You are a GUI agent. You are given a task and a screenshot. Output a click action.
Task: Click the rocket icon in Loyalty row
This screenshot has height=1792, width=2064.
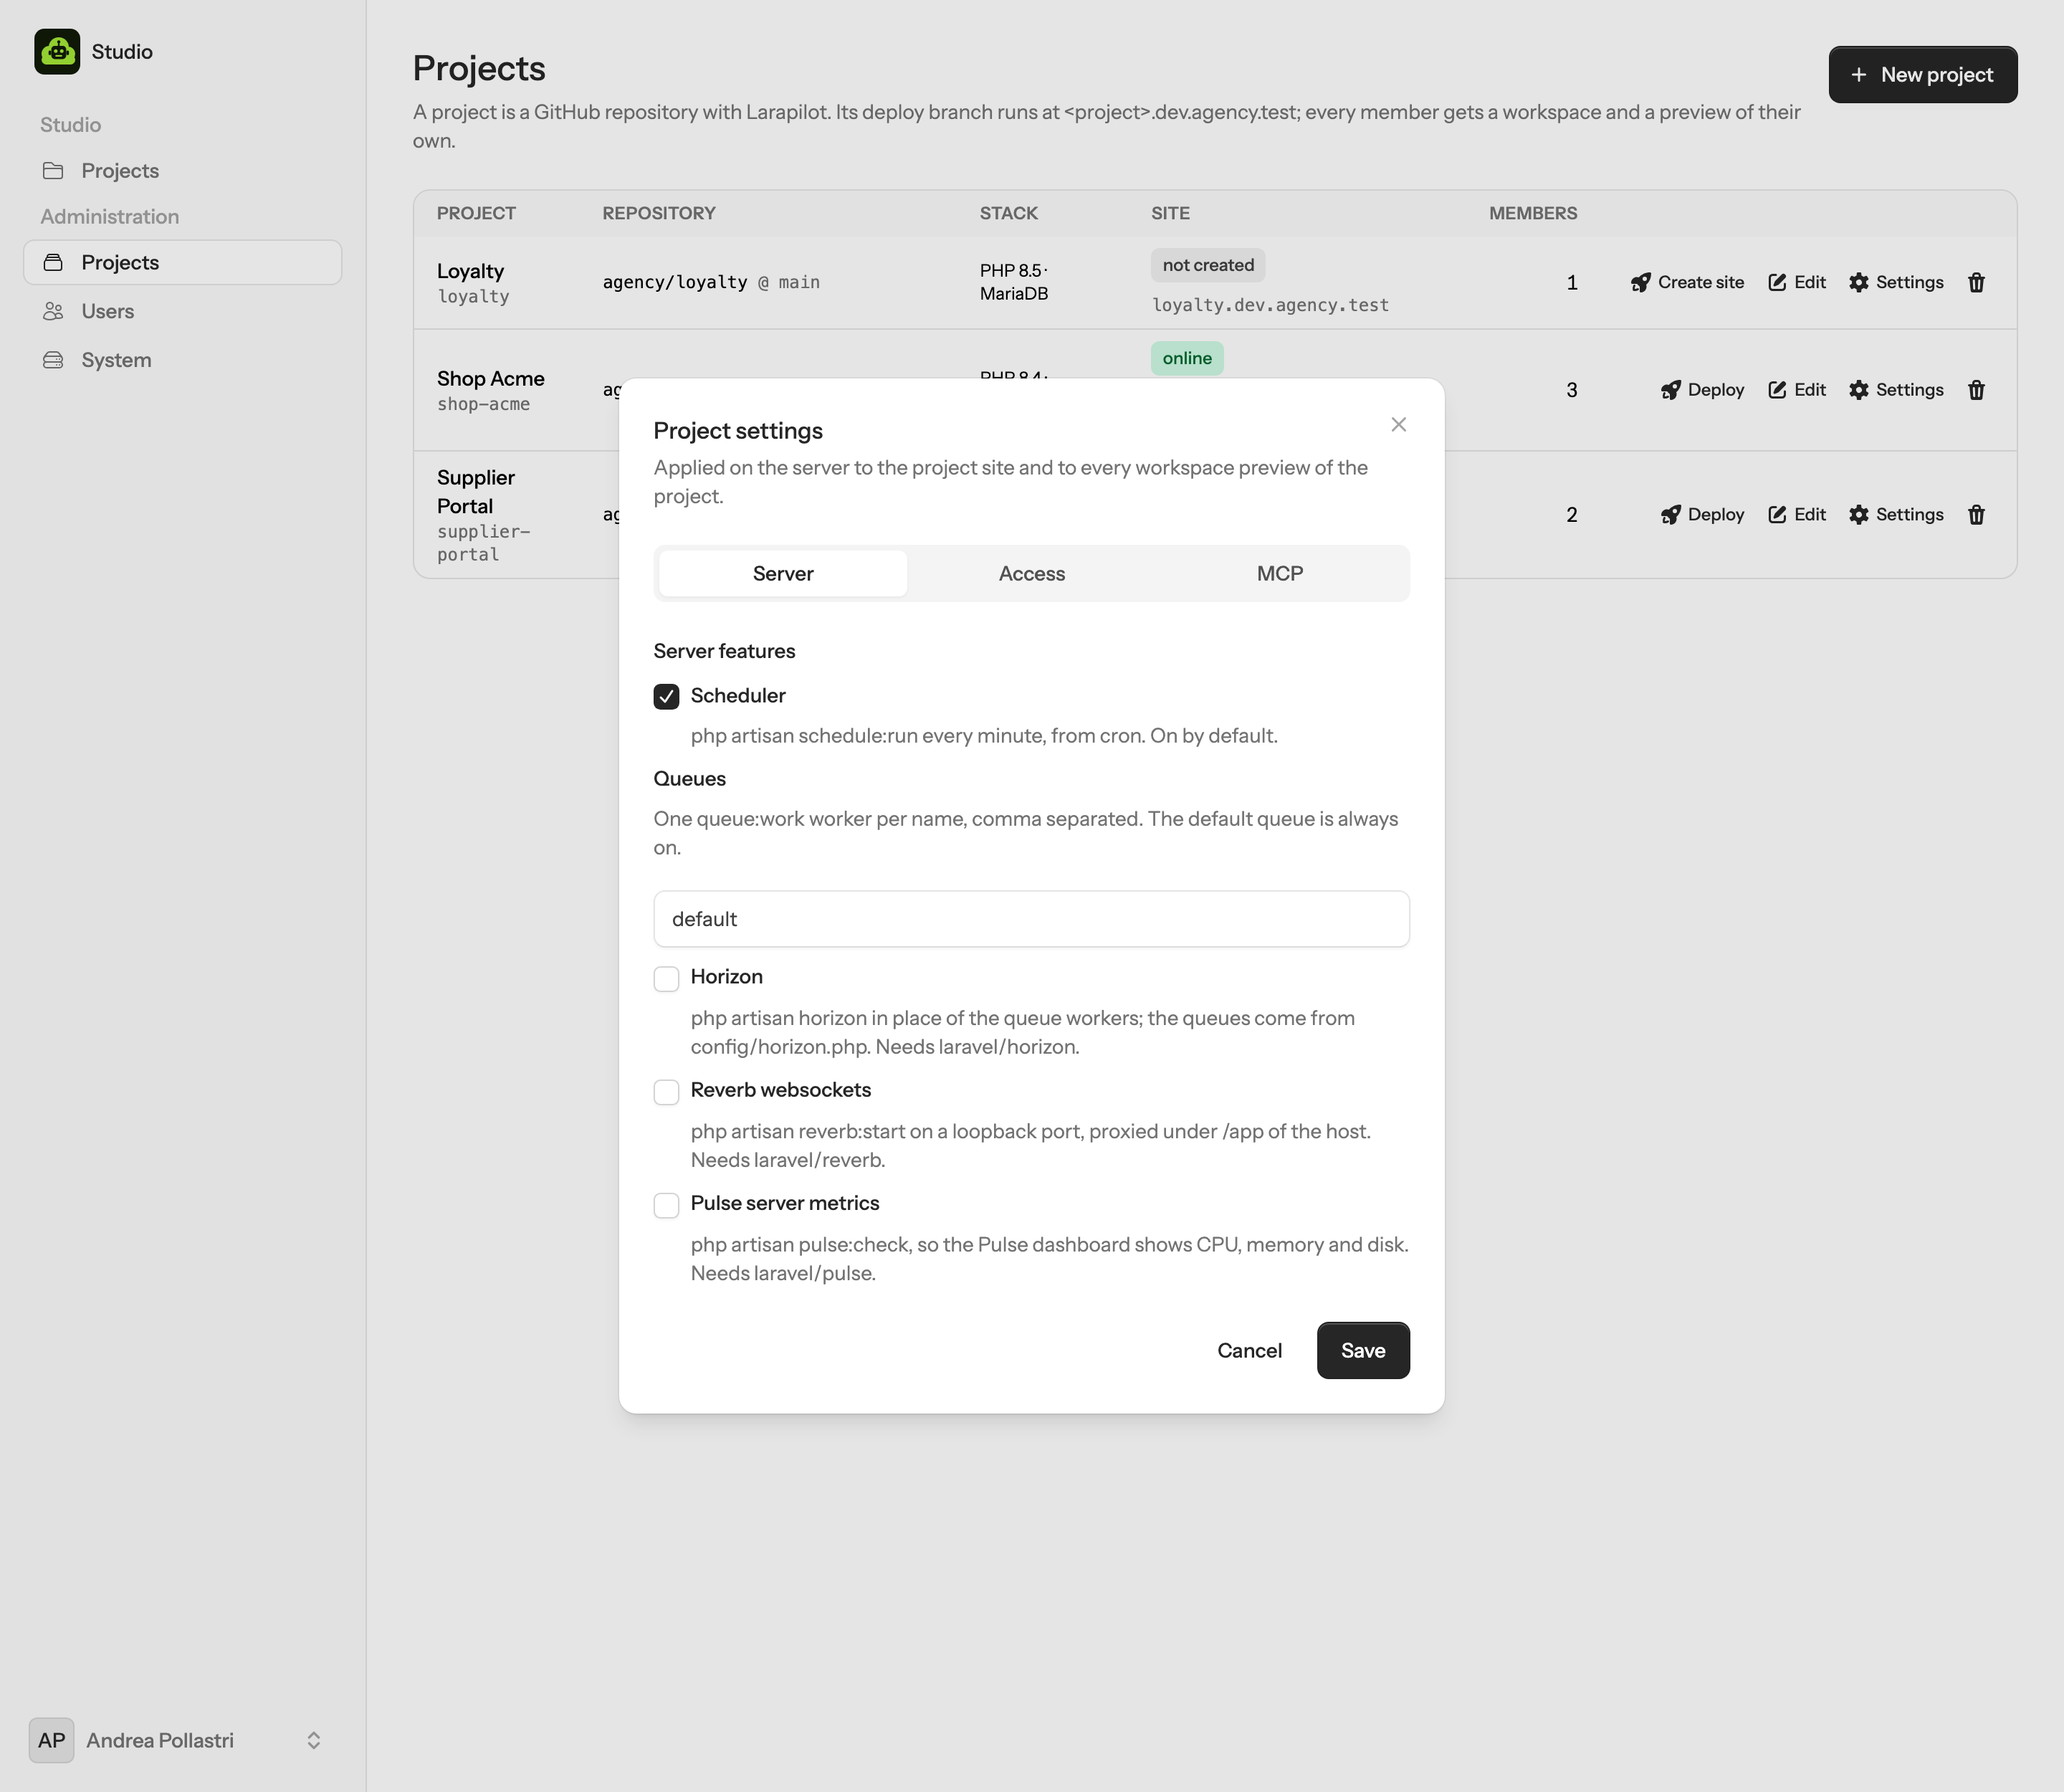point(1640,282)
